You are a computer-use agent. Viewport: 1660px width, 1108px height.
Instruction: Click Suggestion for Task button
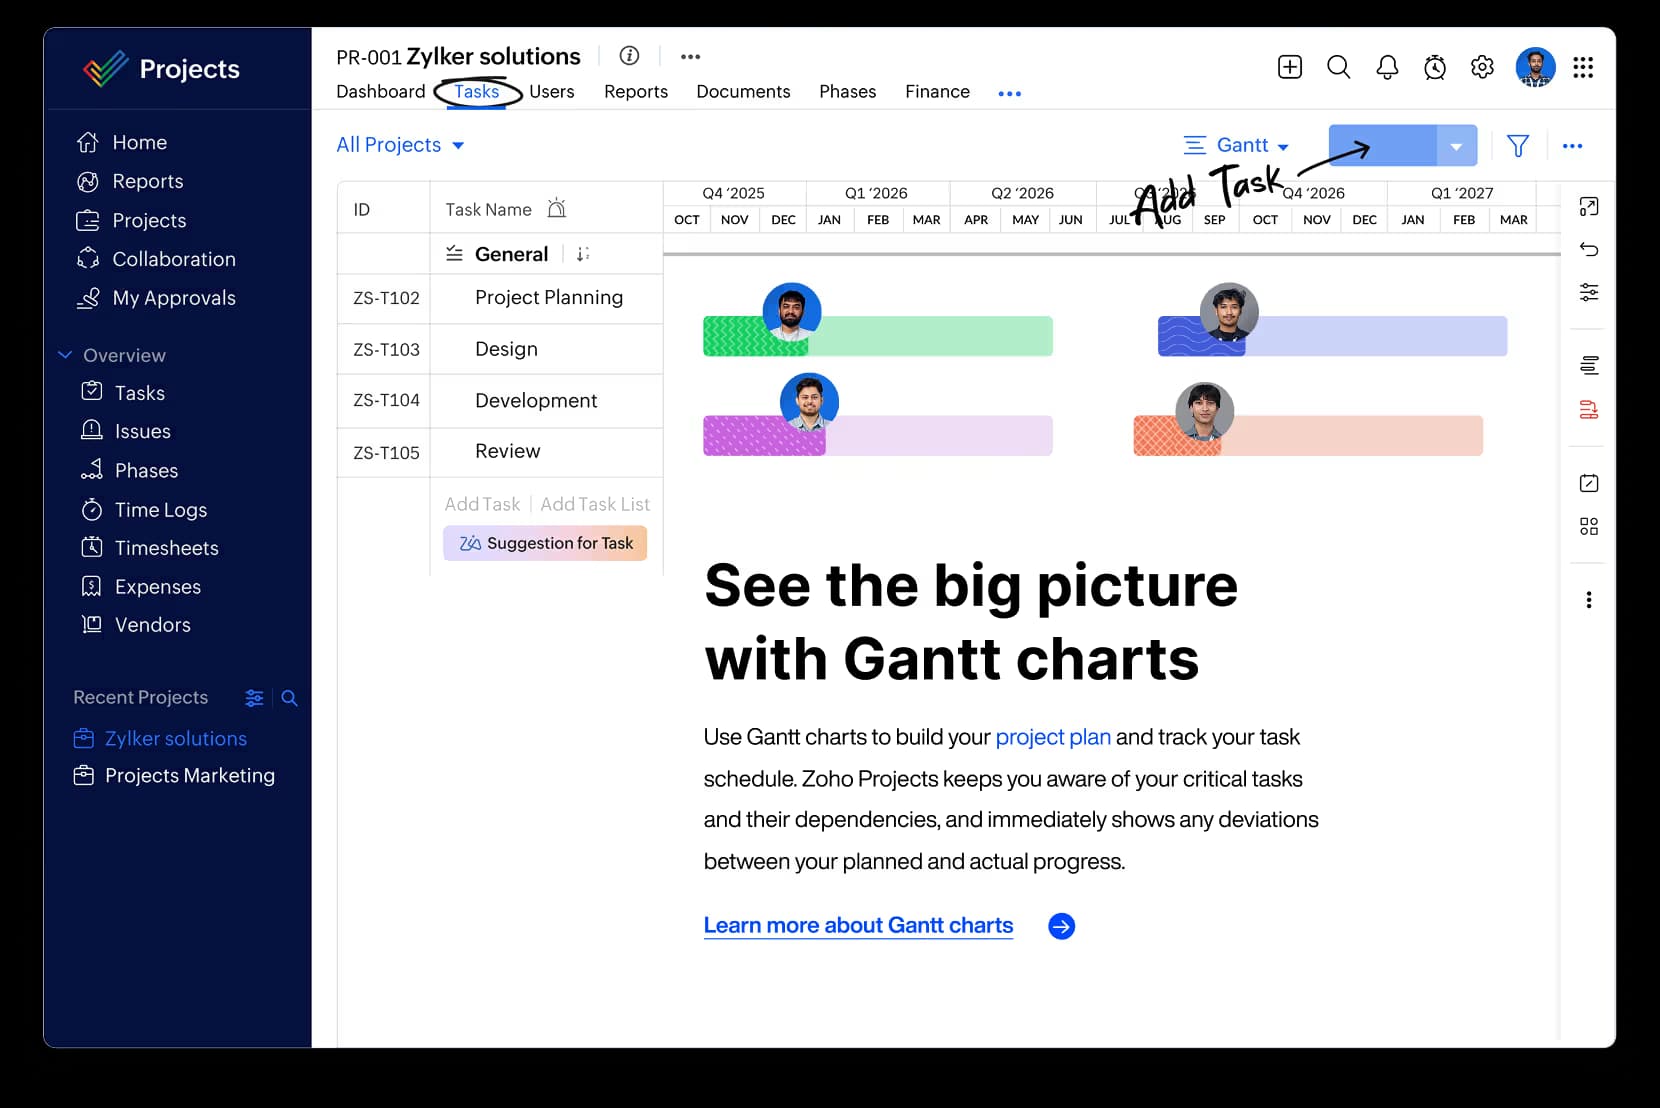(545, 543)
